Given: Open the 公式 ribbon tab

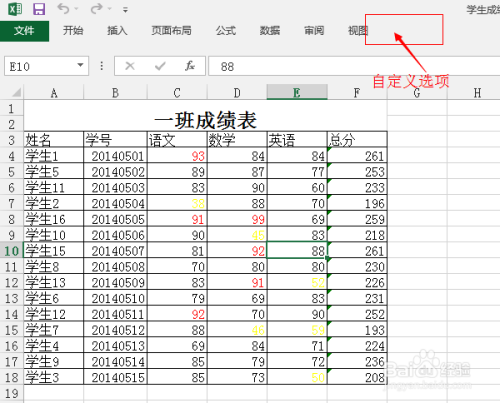Looking at the screenshot, I should pyautogui.click(x=226, y=31).
